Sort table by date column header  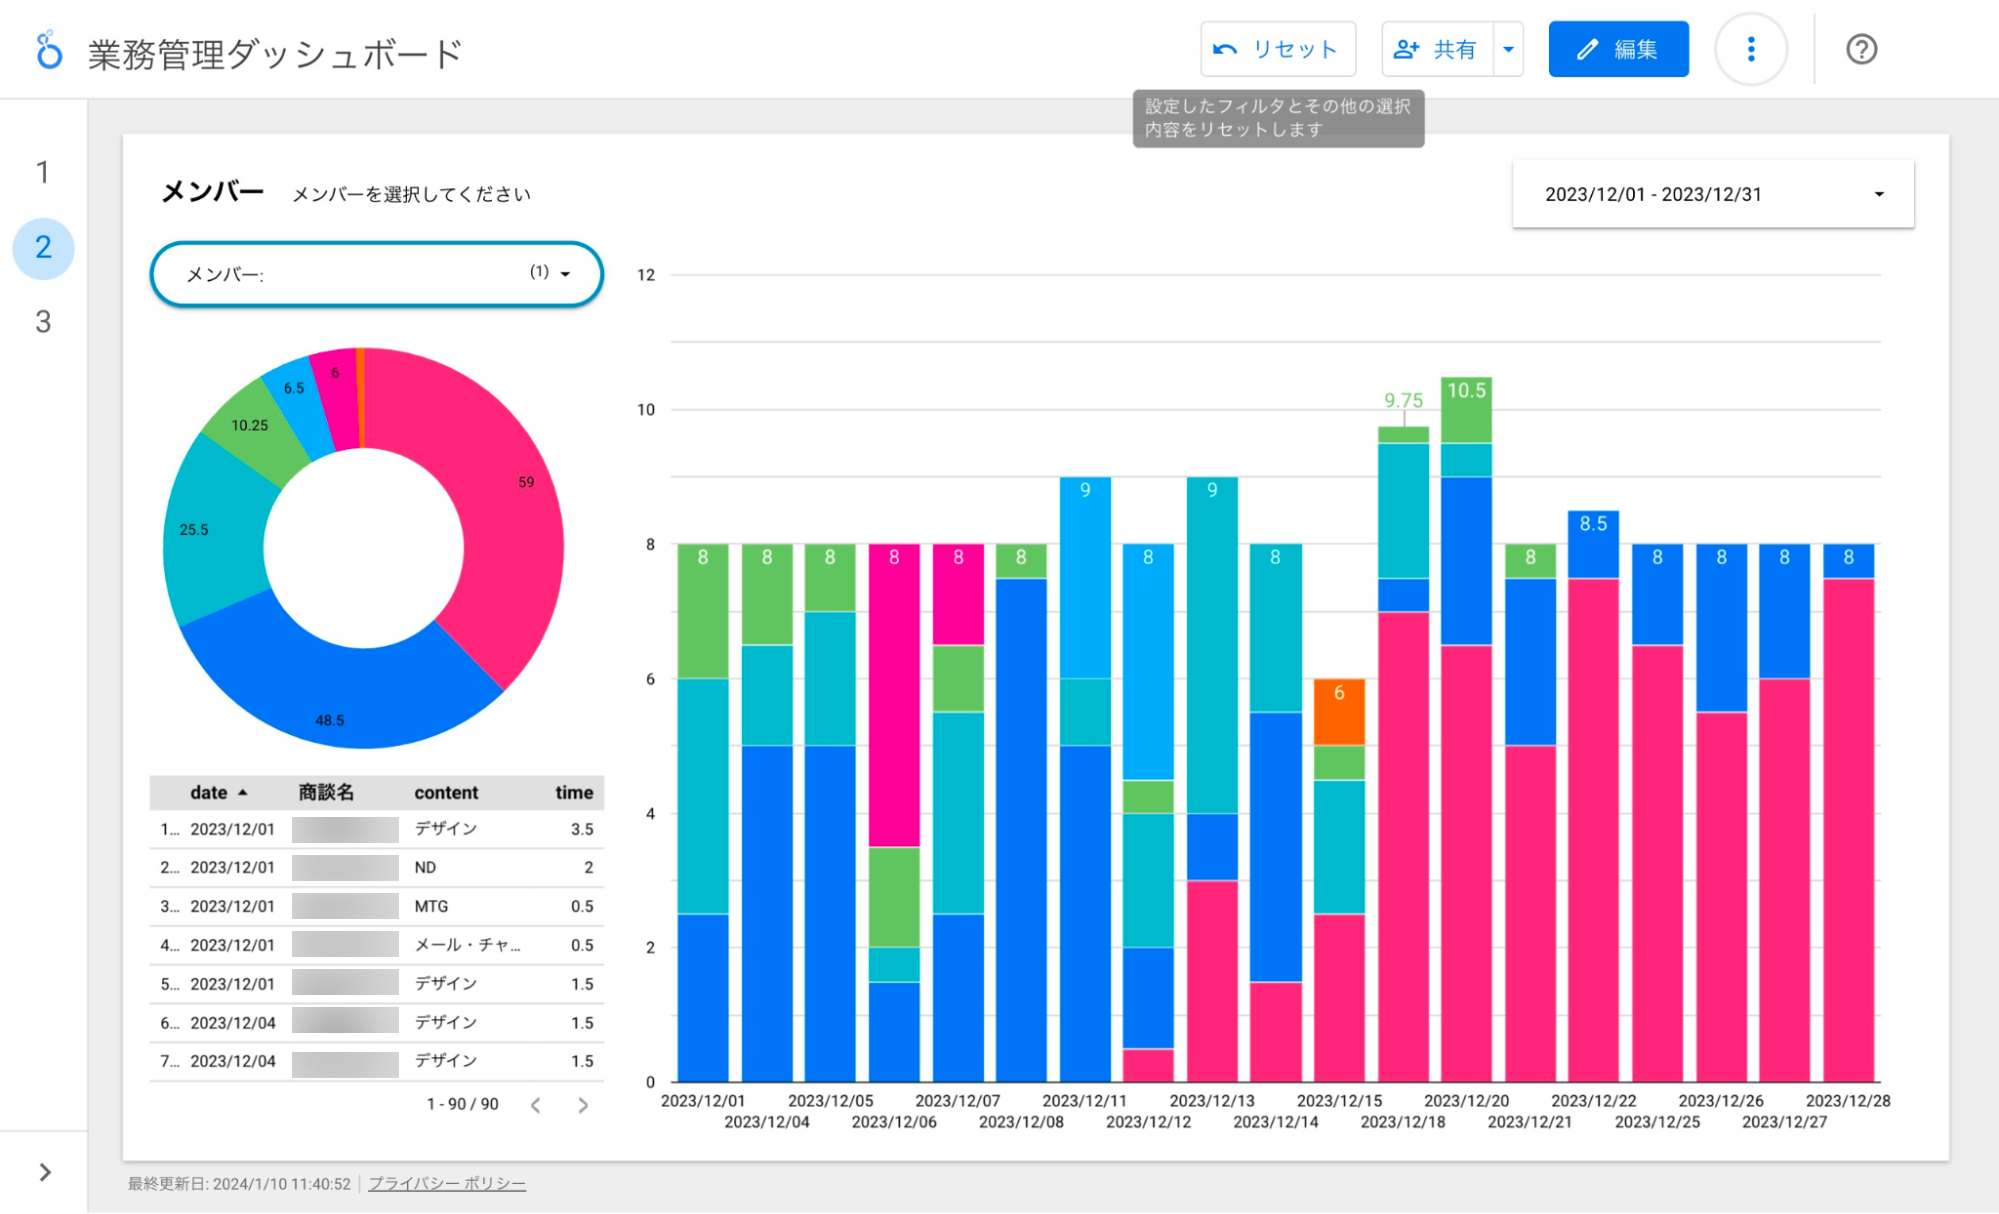[x=209, y=792]
